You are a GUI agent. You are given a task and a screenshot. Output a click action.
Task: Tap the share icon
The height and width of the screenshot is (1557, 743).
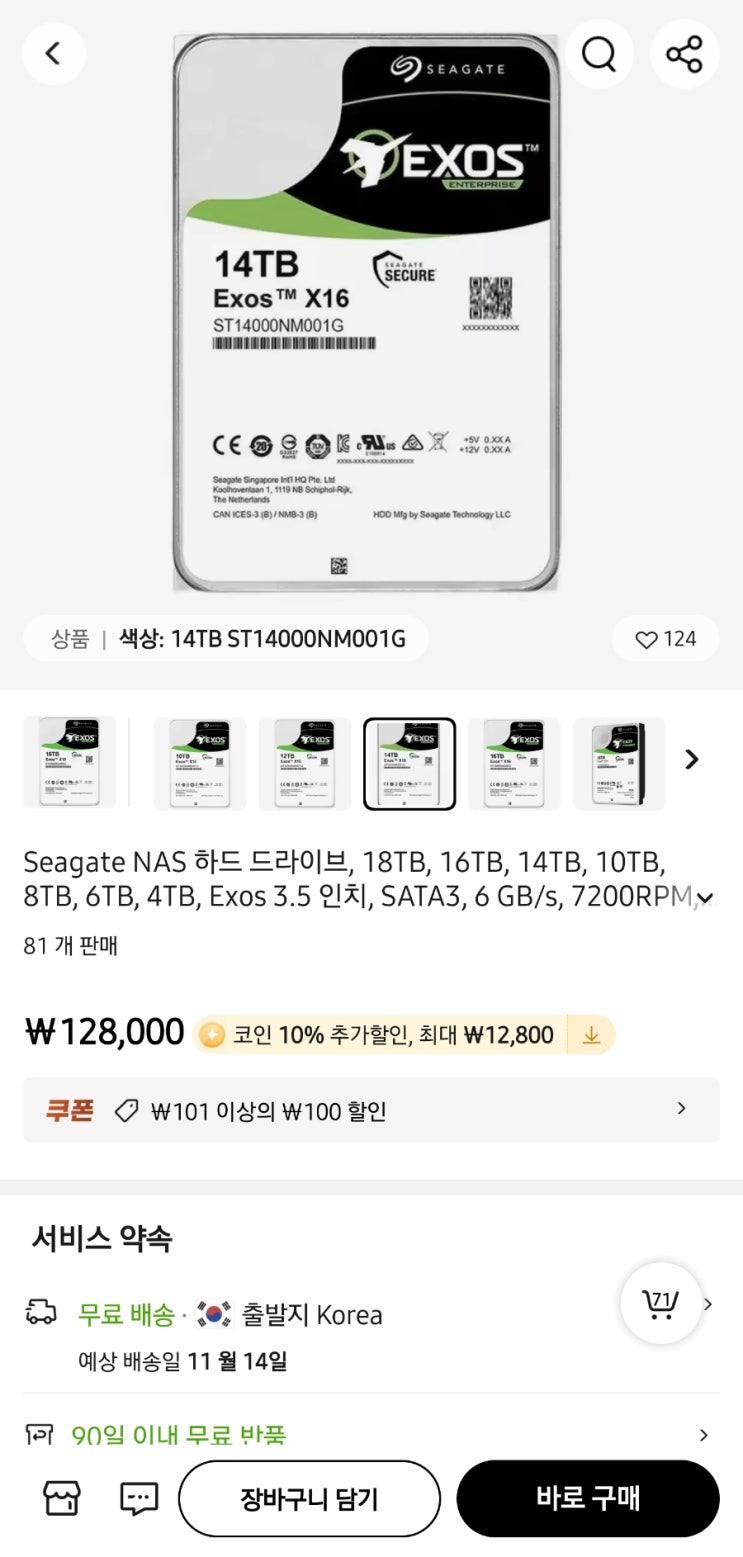tap(684, 53)
